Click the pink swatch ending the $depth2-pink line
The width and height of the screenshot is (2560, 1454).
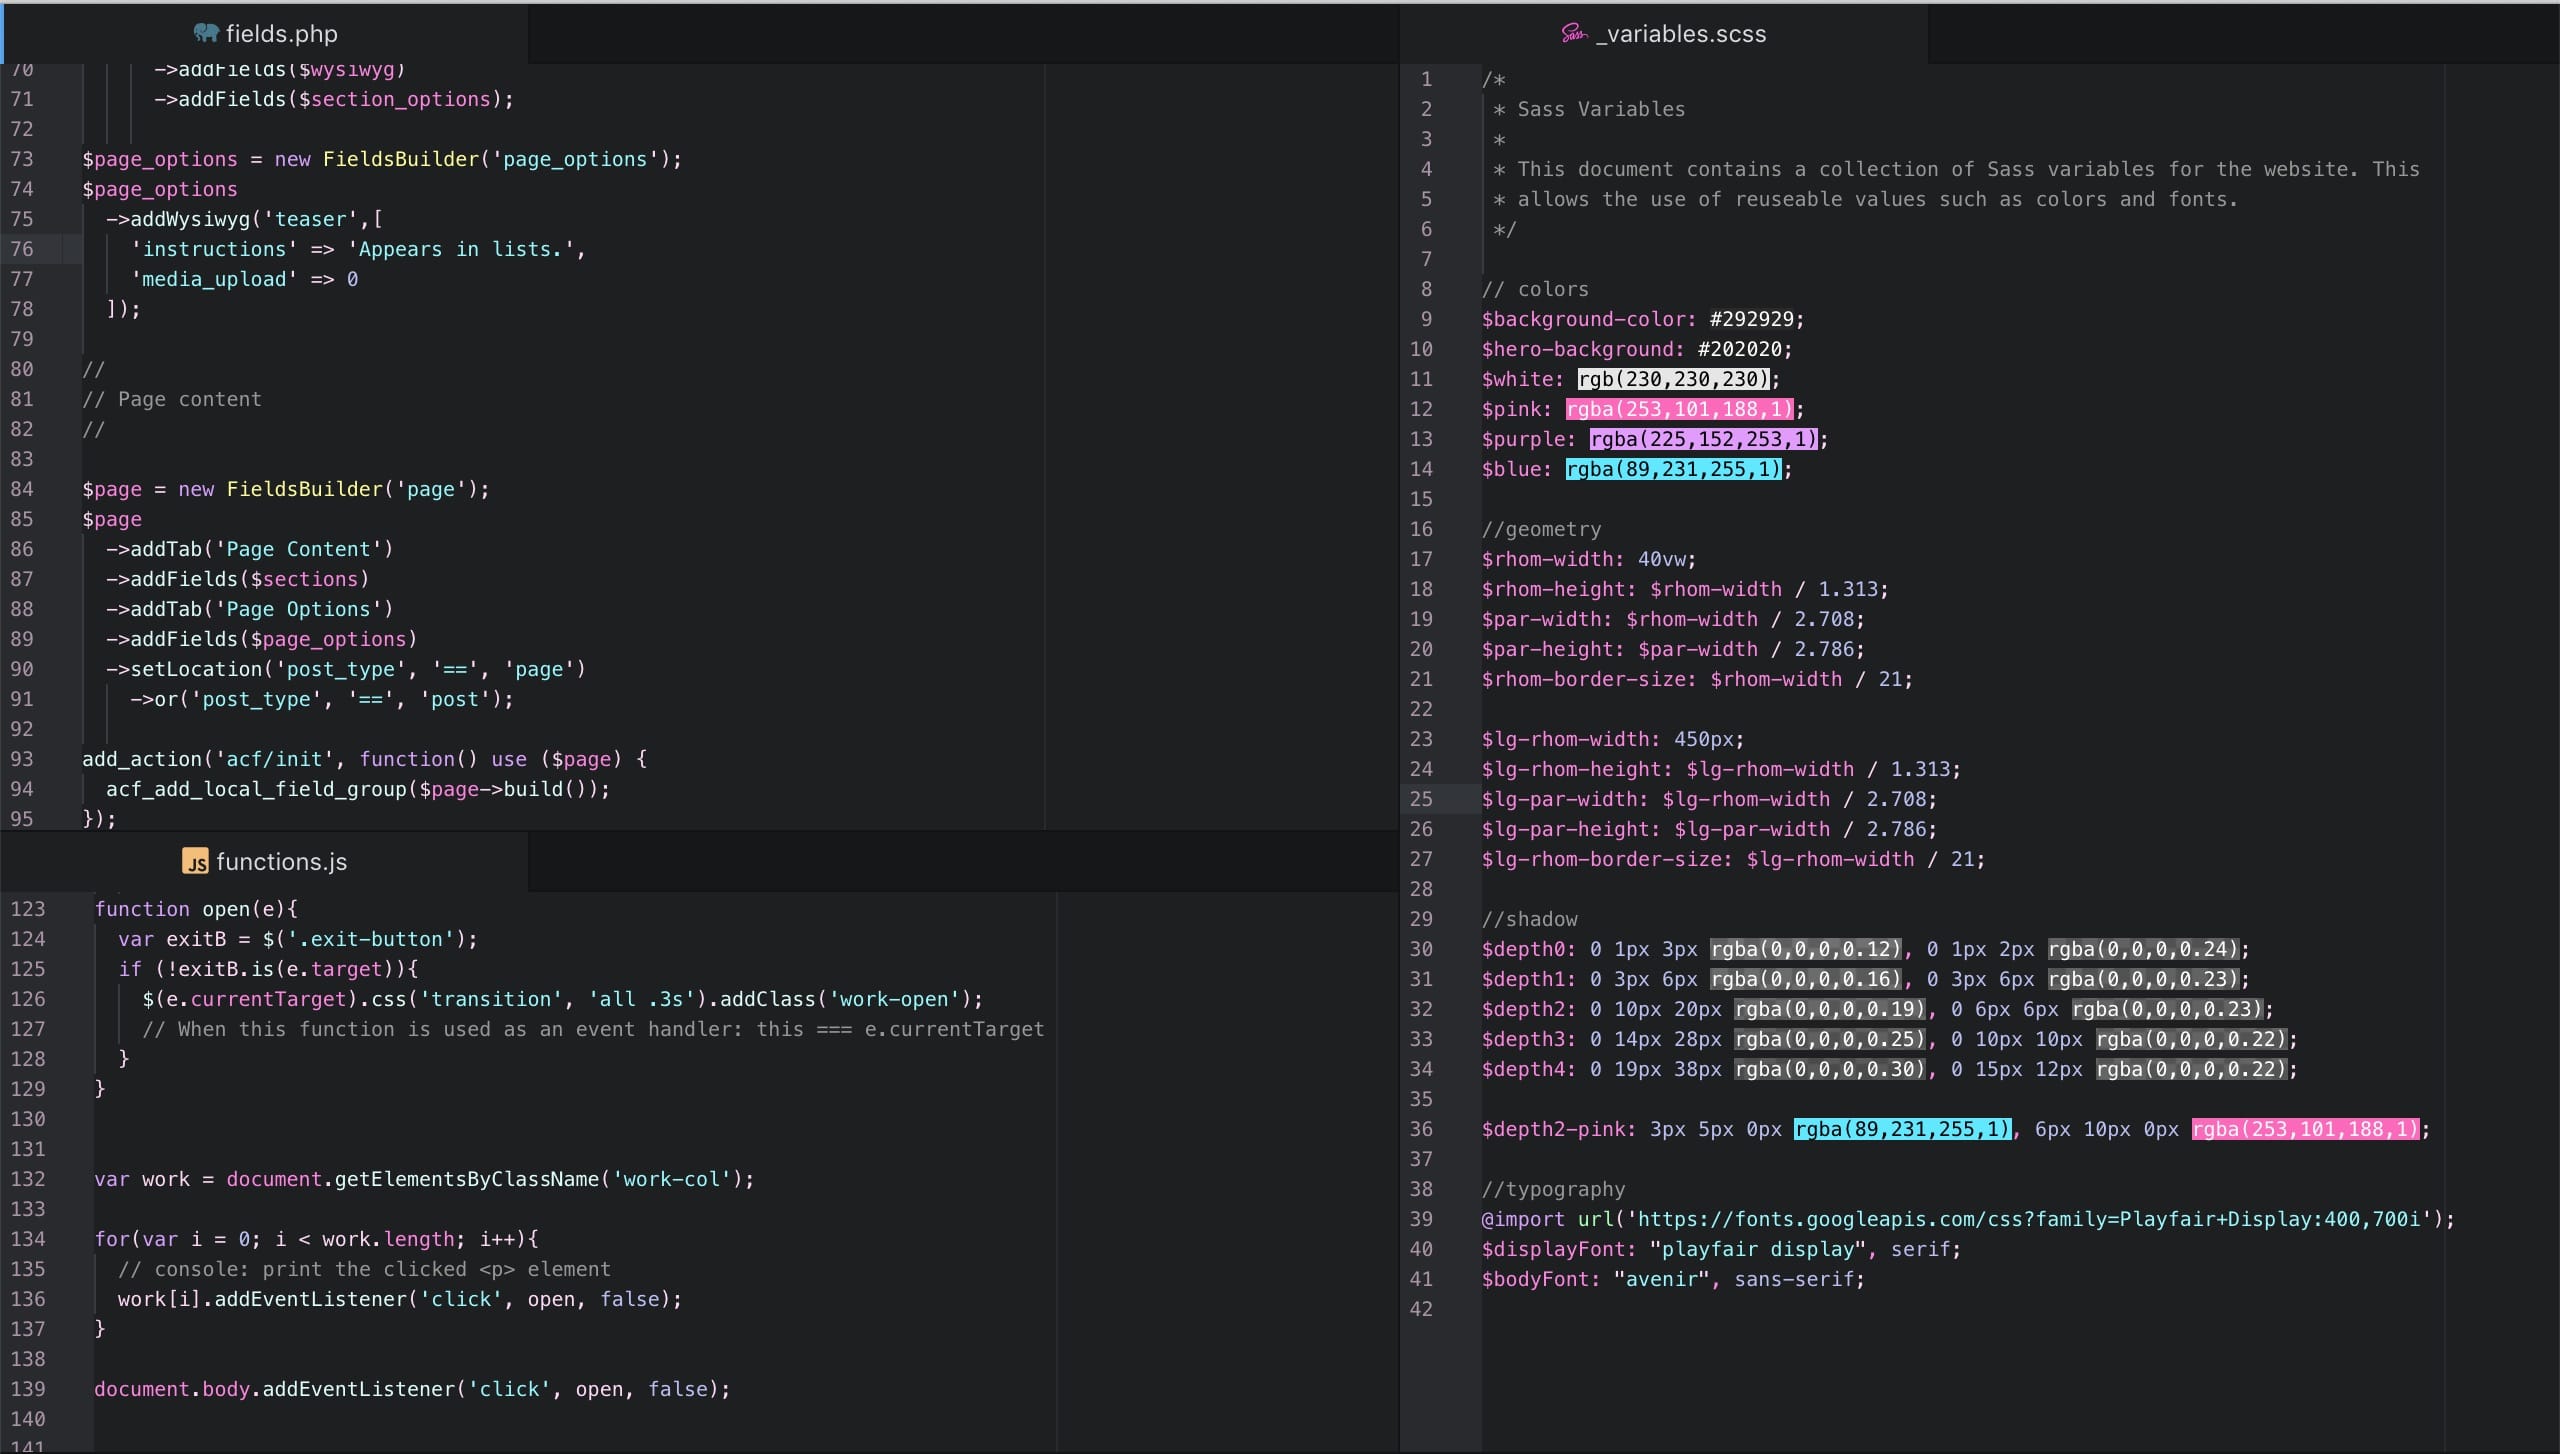(2305, 1129)
